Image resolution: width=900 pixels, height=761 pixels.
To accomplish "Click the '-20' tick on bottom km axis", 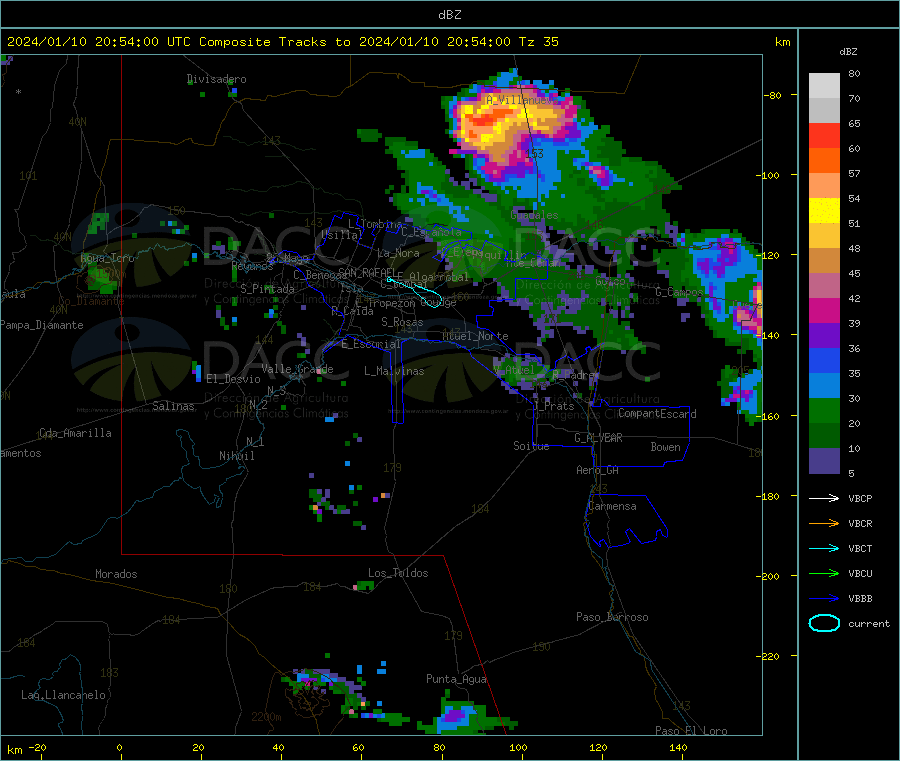I will pyautogui.click(x=37, y=747).
